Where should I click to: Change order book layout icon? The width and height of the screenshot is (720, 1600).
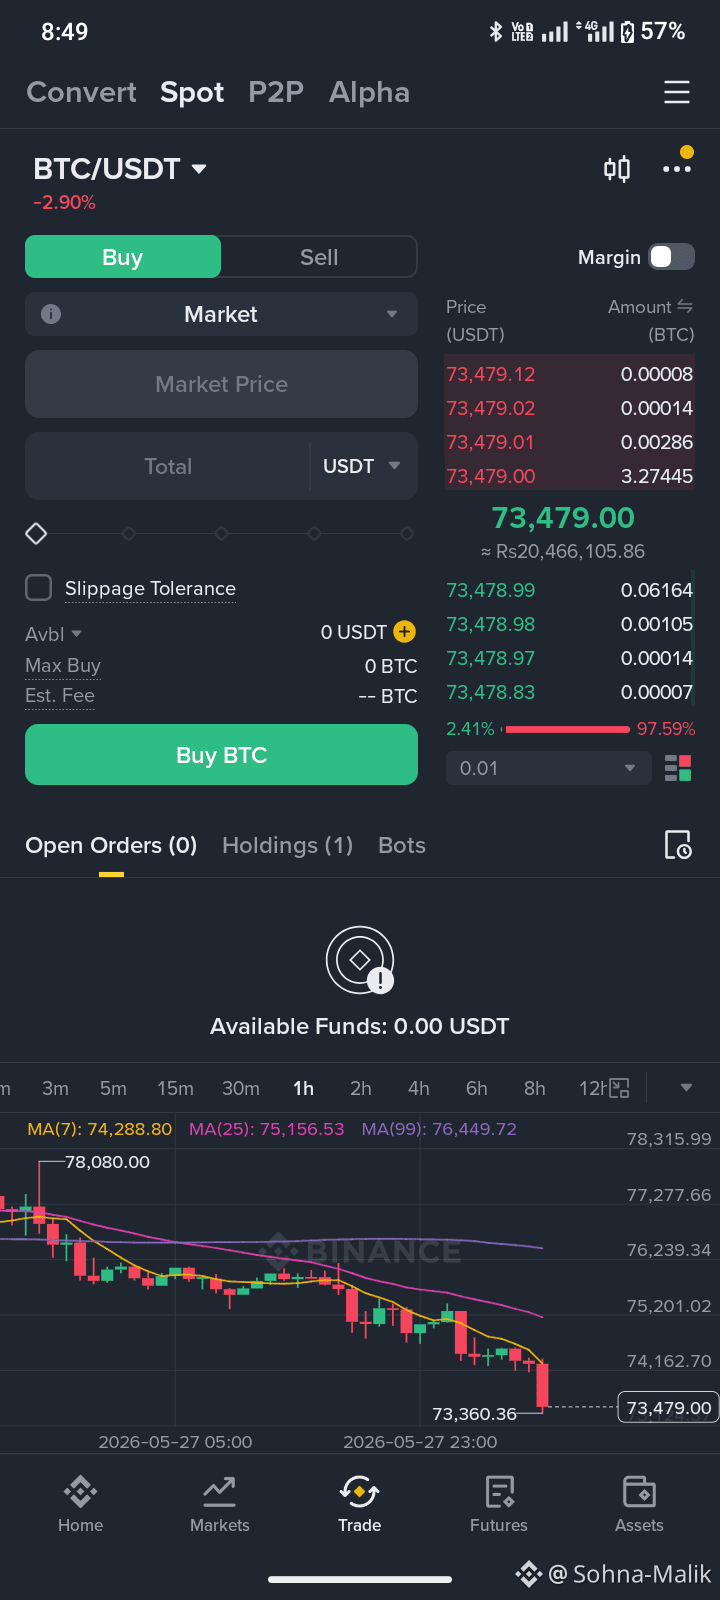coord(678,768)
